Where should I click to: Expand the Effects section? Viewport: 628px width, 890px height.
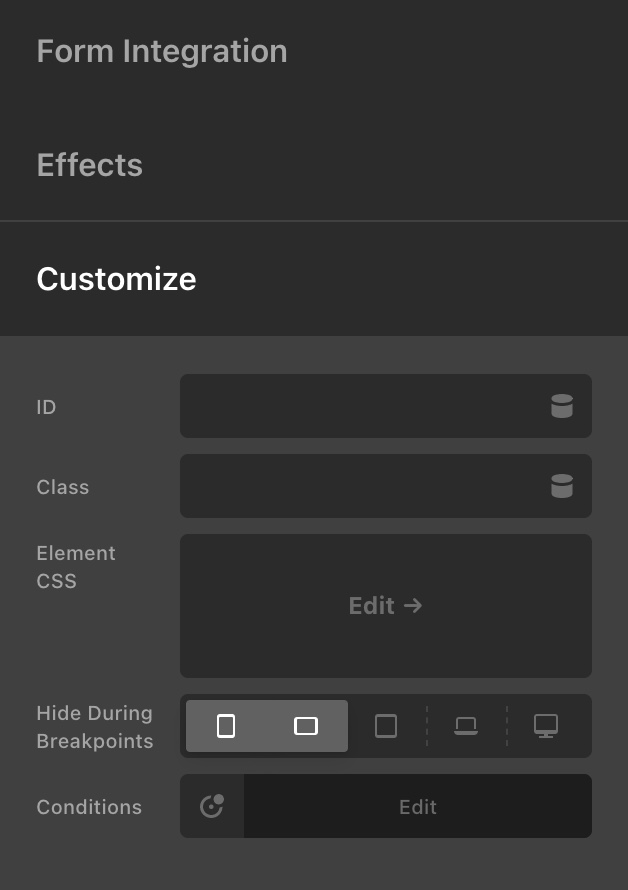(x=90, y=165)
